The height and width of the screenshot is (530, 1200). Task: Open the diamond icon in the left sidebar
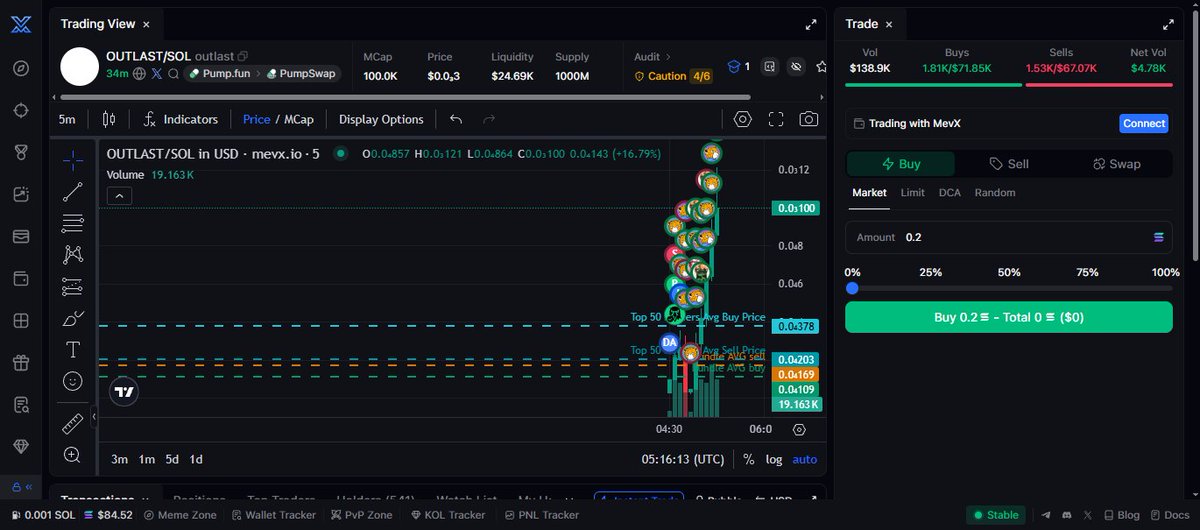(x=21, y=446)
